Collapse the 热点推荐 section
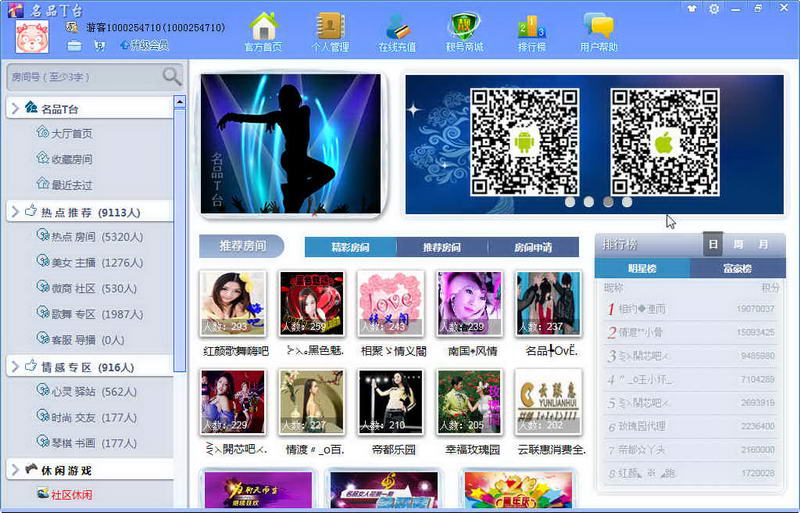800x513 pixels. click(15, 211)
